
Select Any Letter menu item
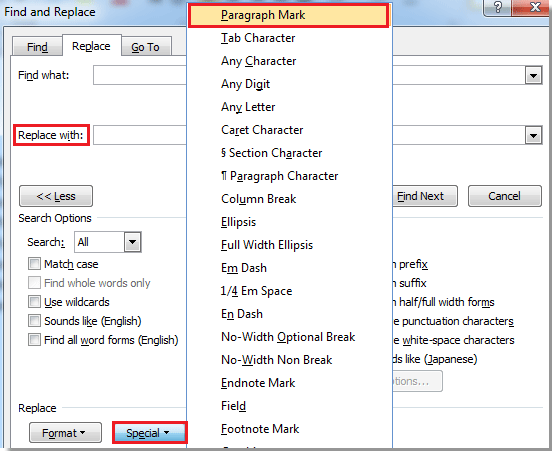289,107
